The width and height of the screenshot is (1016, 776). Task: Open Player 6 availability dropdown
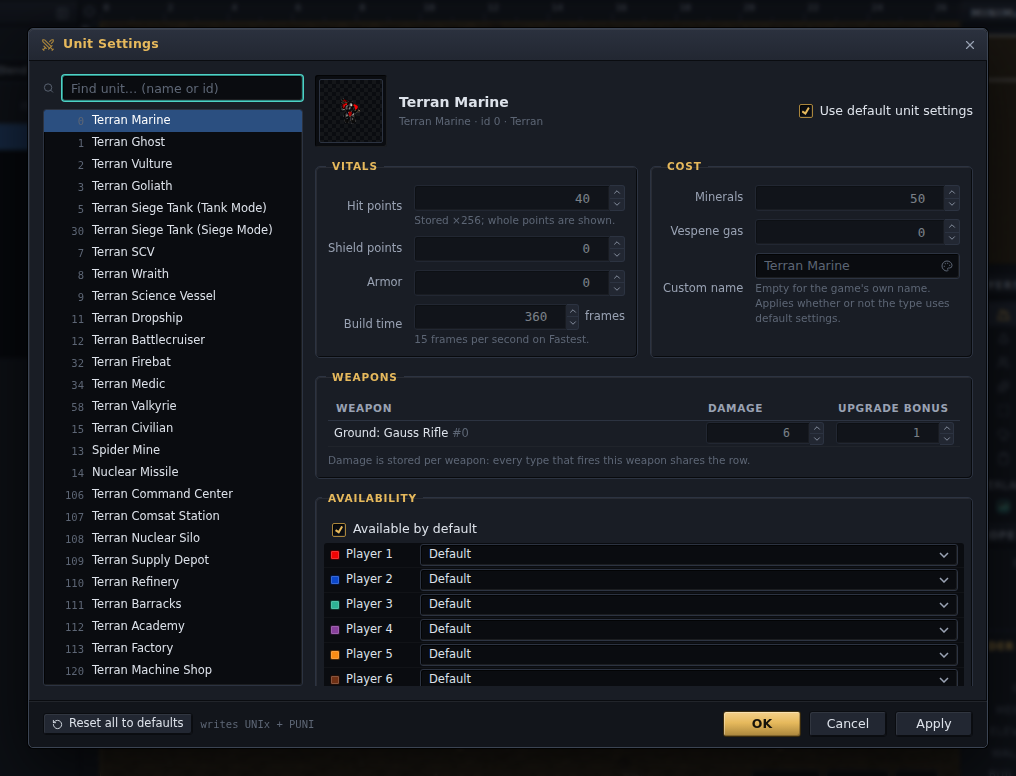point(688,678)
